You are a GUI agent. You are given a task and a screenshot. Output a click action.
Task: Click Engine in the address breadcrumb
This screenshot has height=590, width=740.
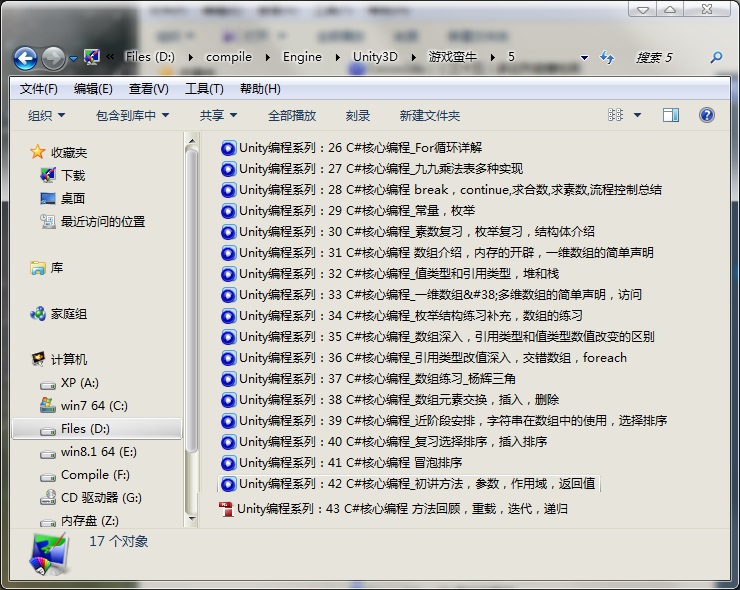pos(302,57)
